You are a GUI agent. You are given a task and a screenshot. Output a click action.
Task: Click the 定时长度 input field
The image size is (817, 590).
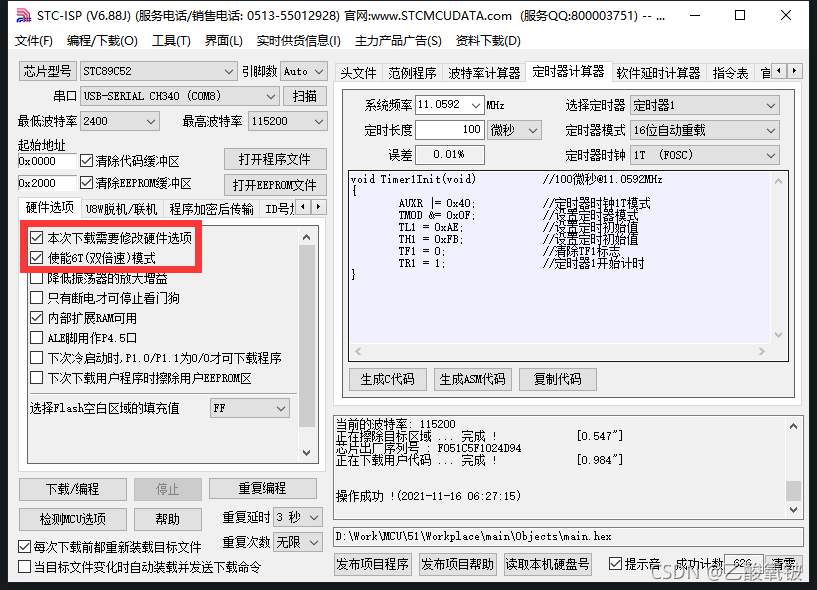(450, 130)
